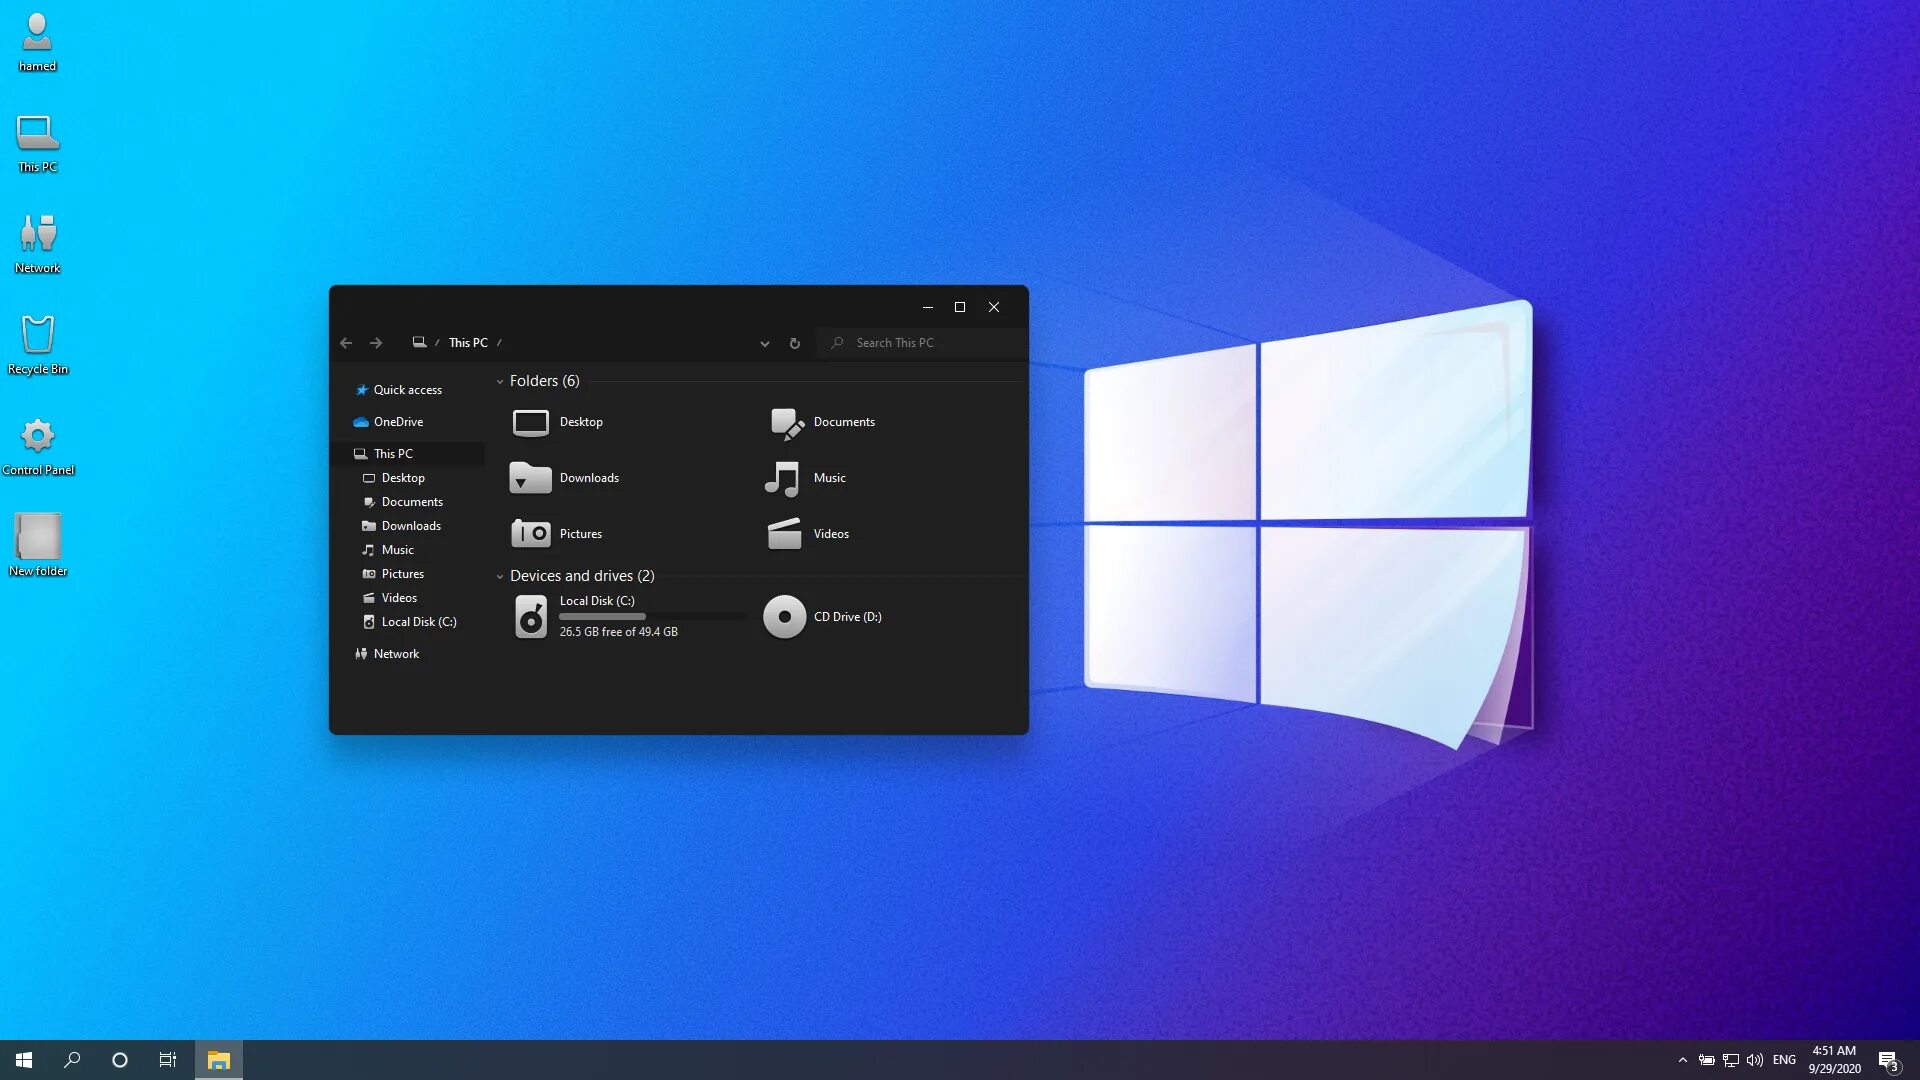This screenshot has height=1080, width=1920.
Task: Click the Network sidebar entry
Action: coord(396,653)
